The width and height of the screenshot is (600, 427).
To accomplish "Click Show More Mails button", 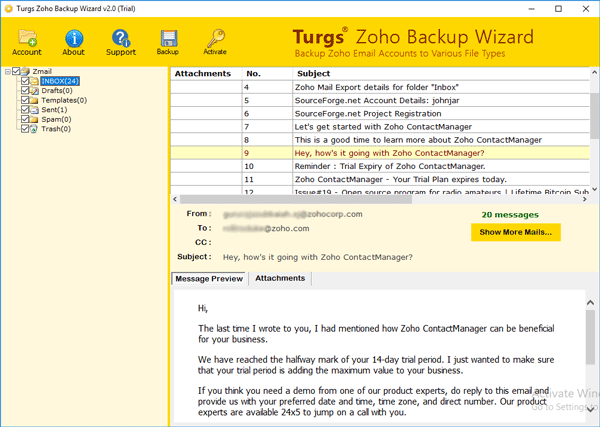I will 516,232.
